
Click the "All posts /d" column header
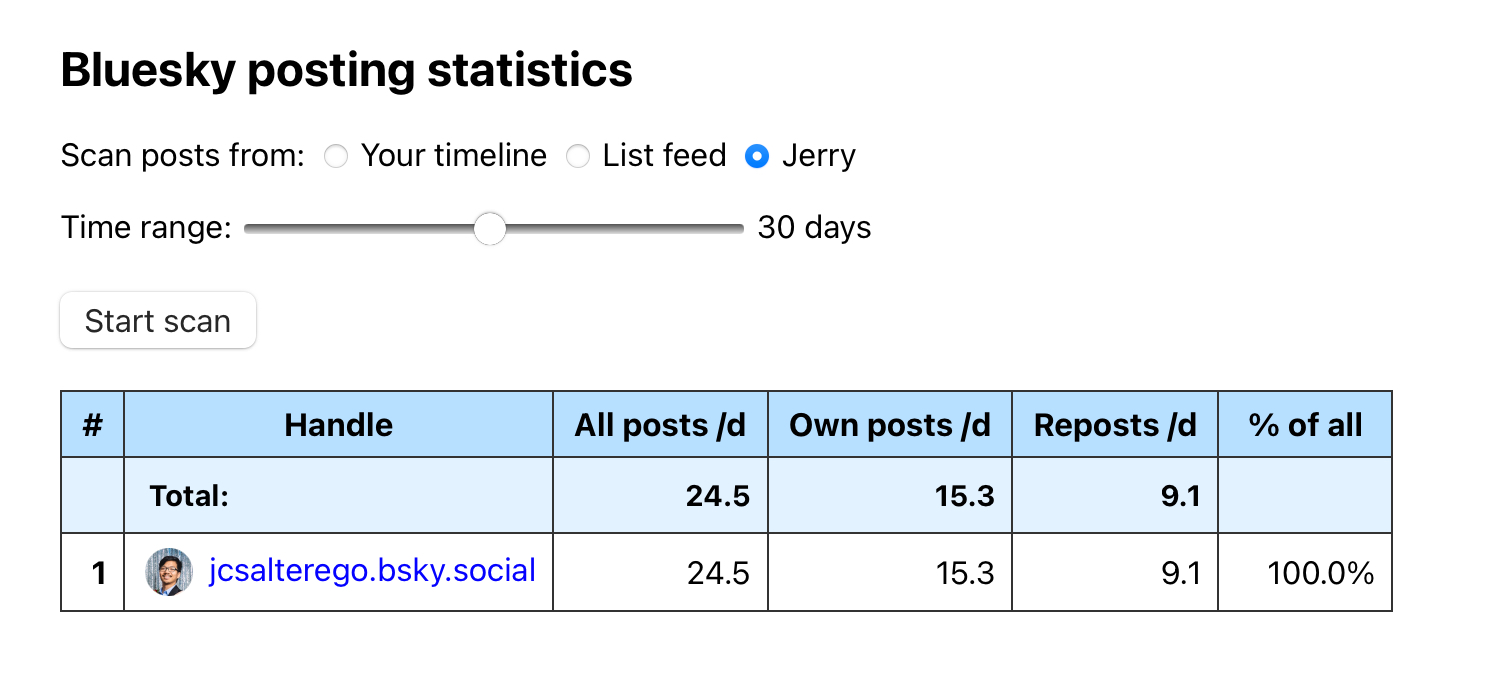coord(660,425)
